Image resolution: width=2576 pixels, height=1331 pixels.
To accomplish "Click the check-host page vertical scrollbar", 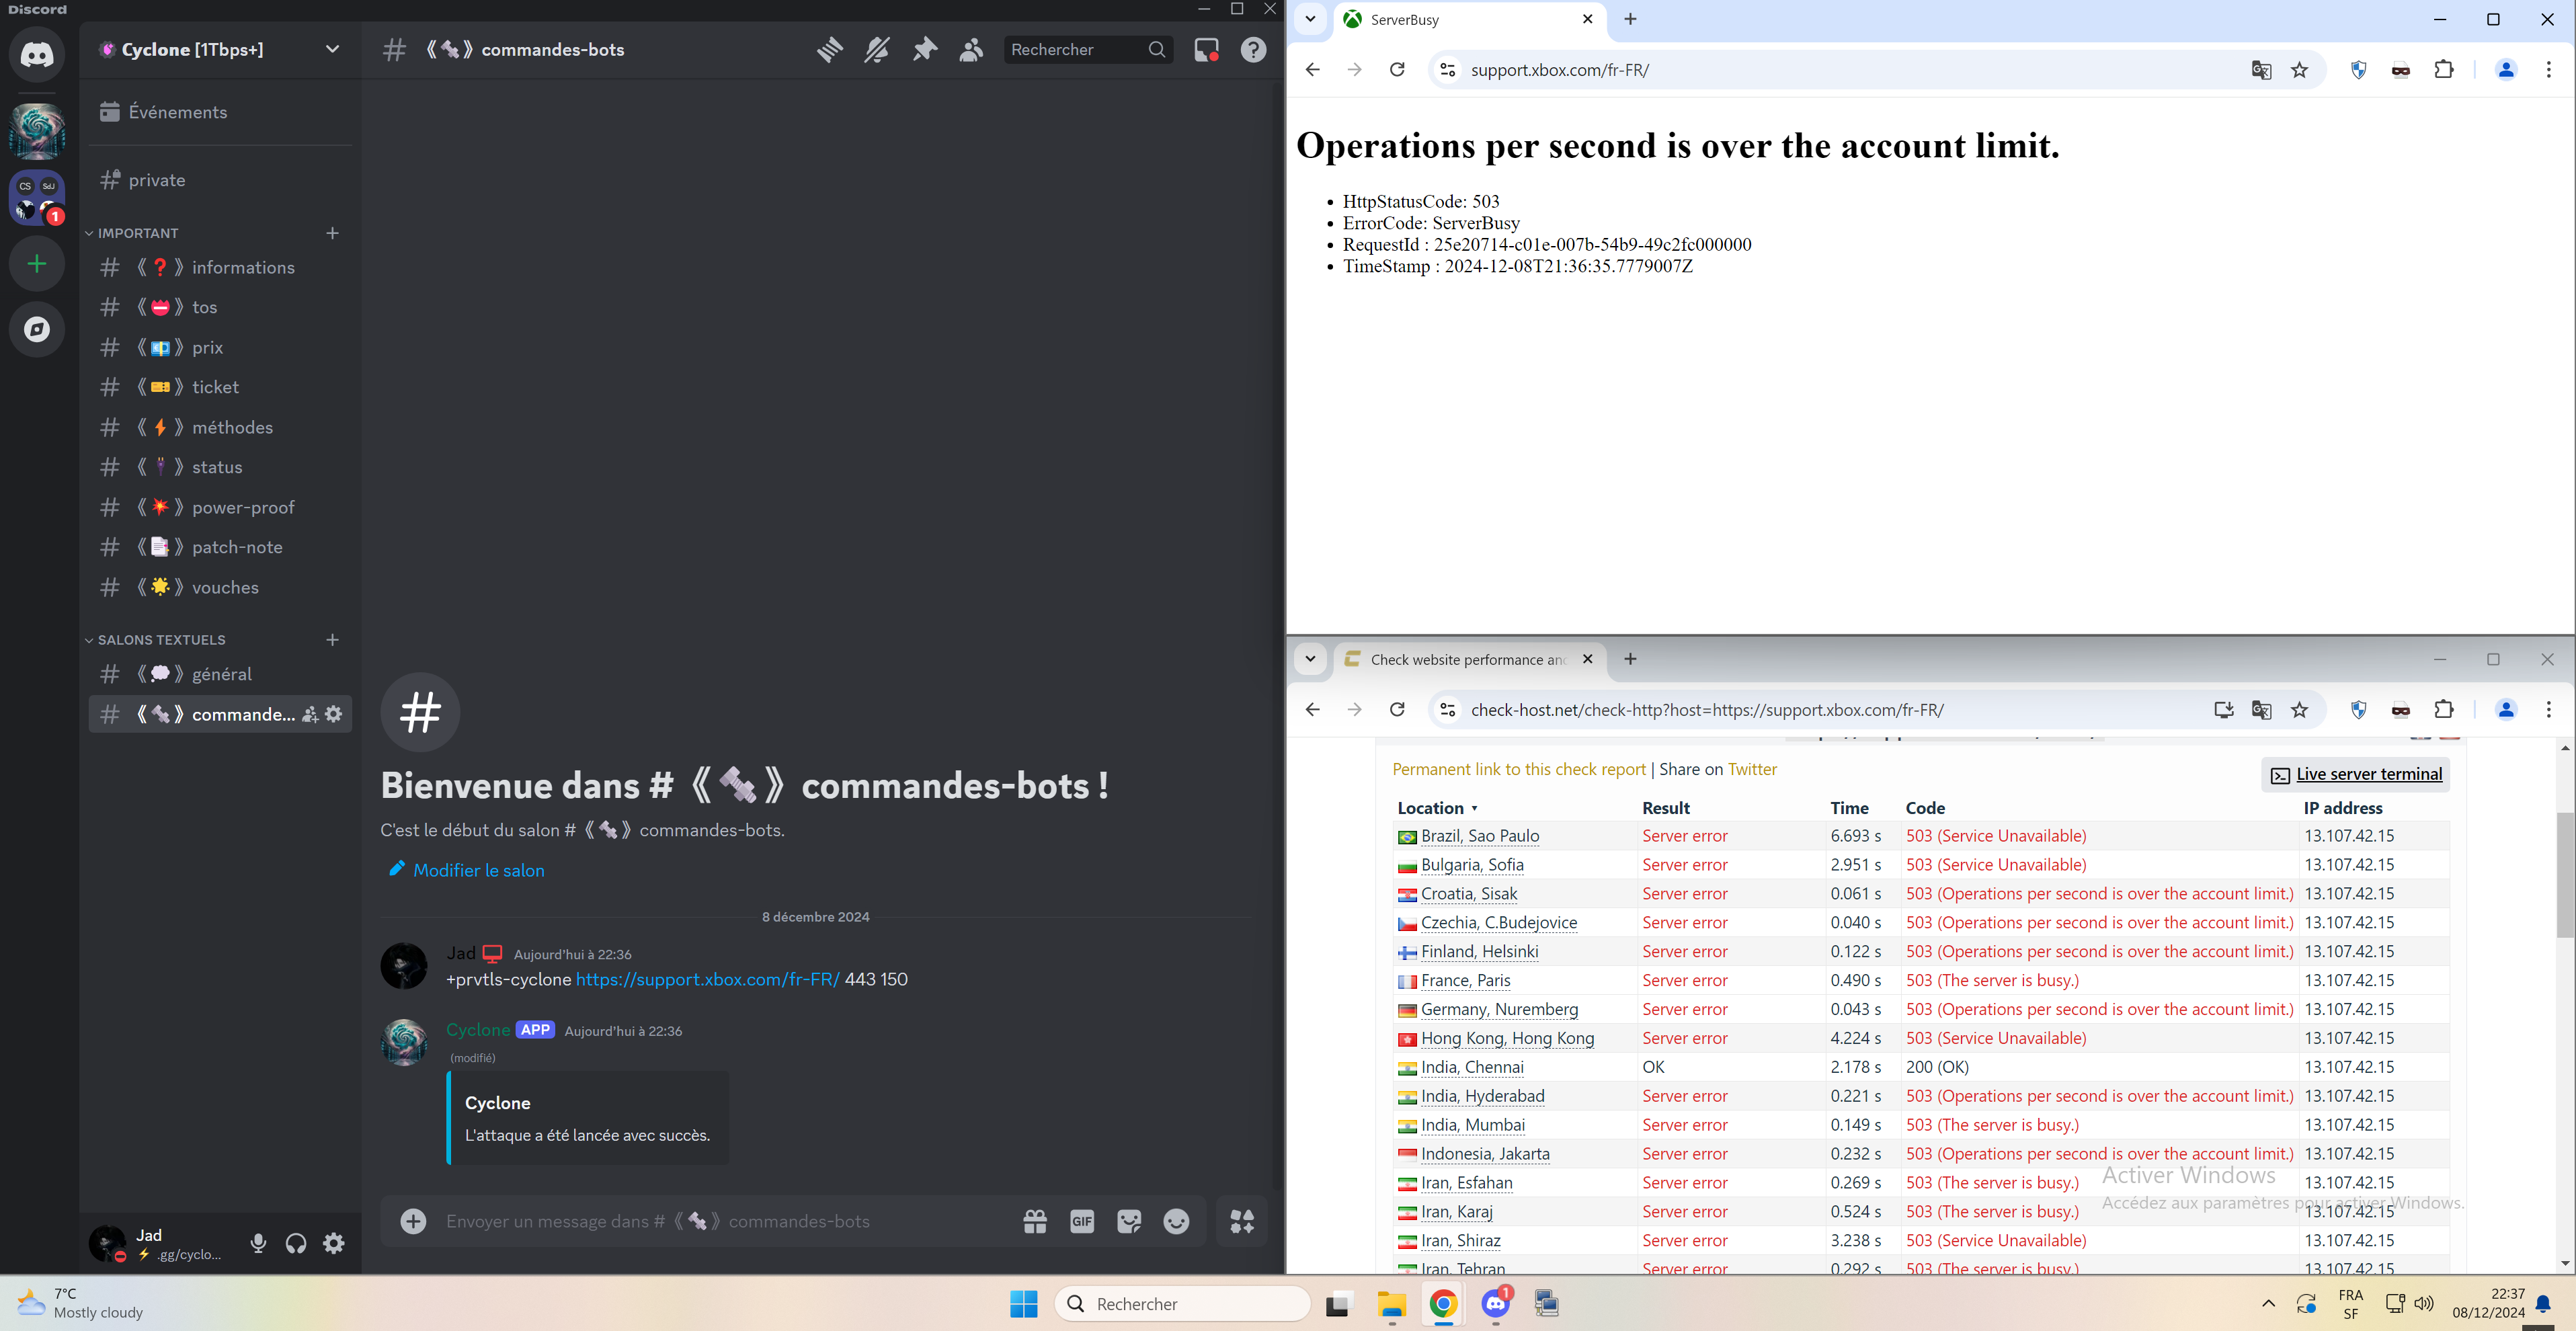I will point(2564,875).
